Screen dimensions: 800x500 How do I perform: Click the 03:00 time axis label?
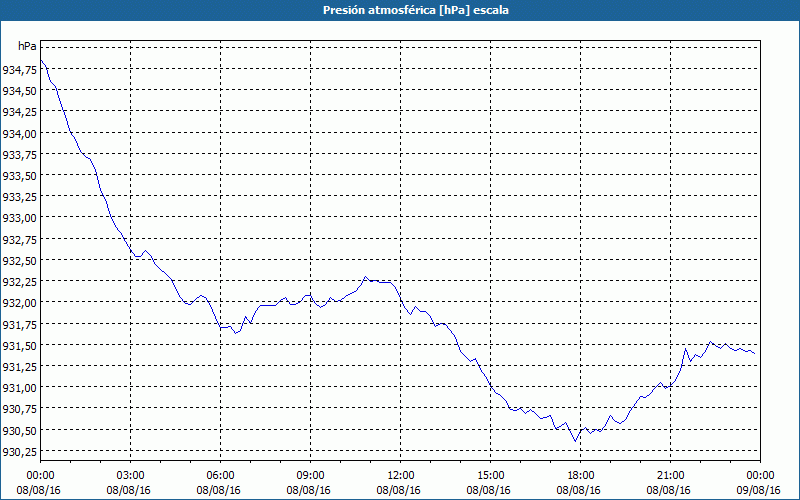coord(130,476)
